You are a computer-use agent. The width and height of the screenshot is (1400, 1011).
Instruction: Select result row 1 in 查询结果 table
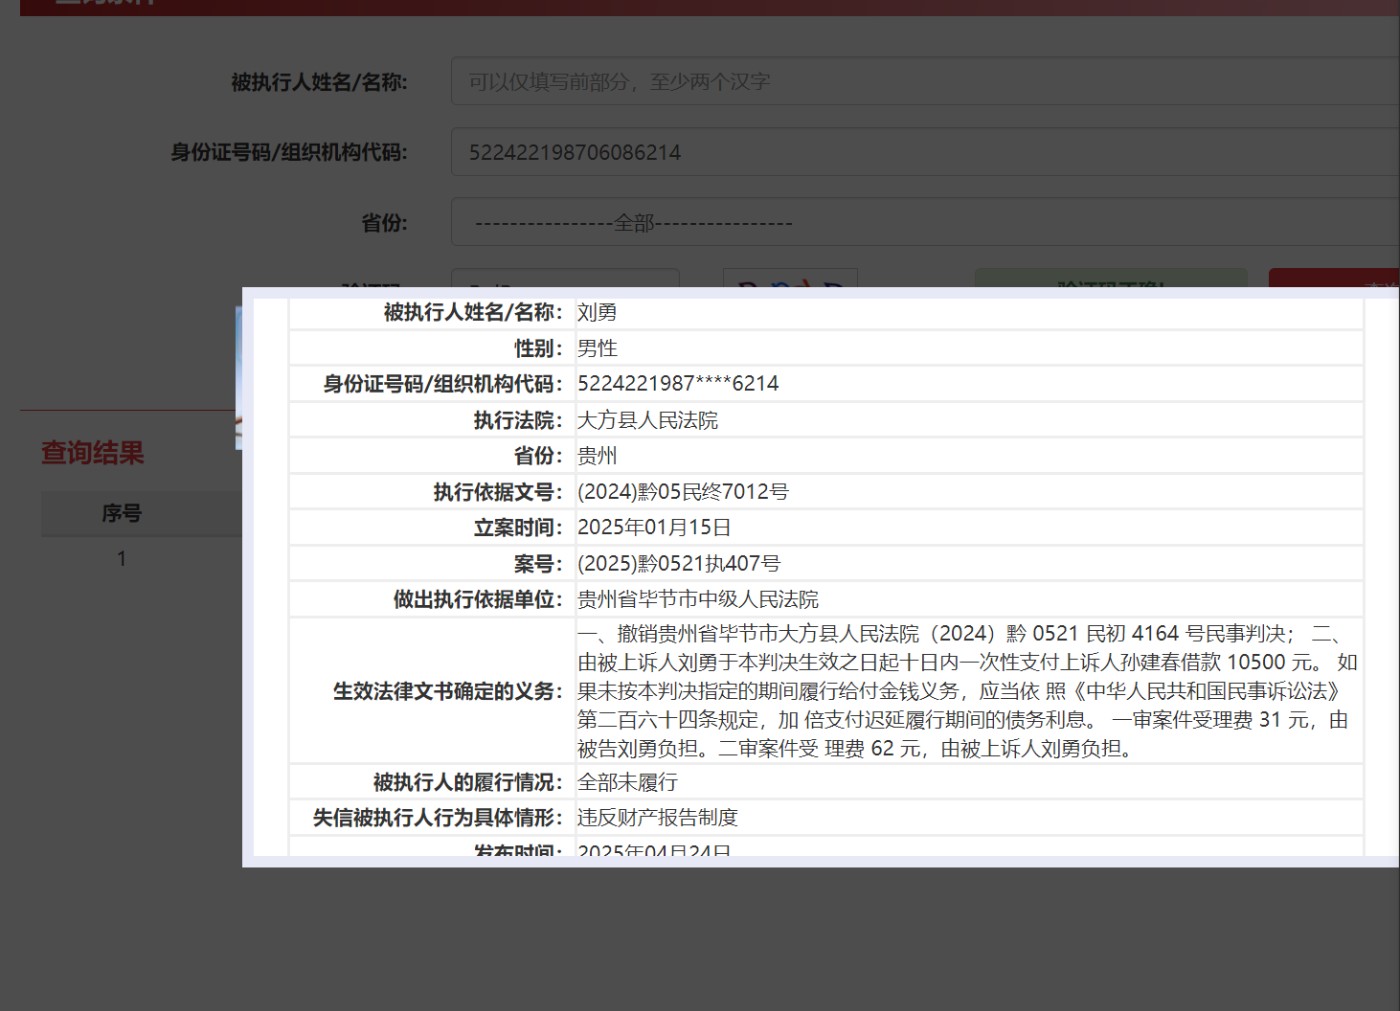click(121, 558)
